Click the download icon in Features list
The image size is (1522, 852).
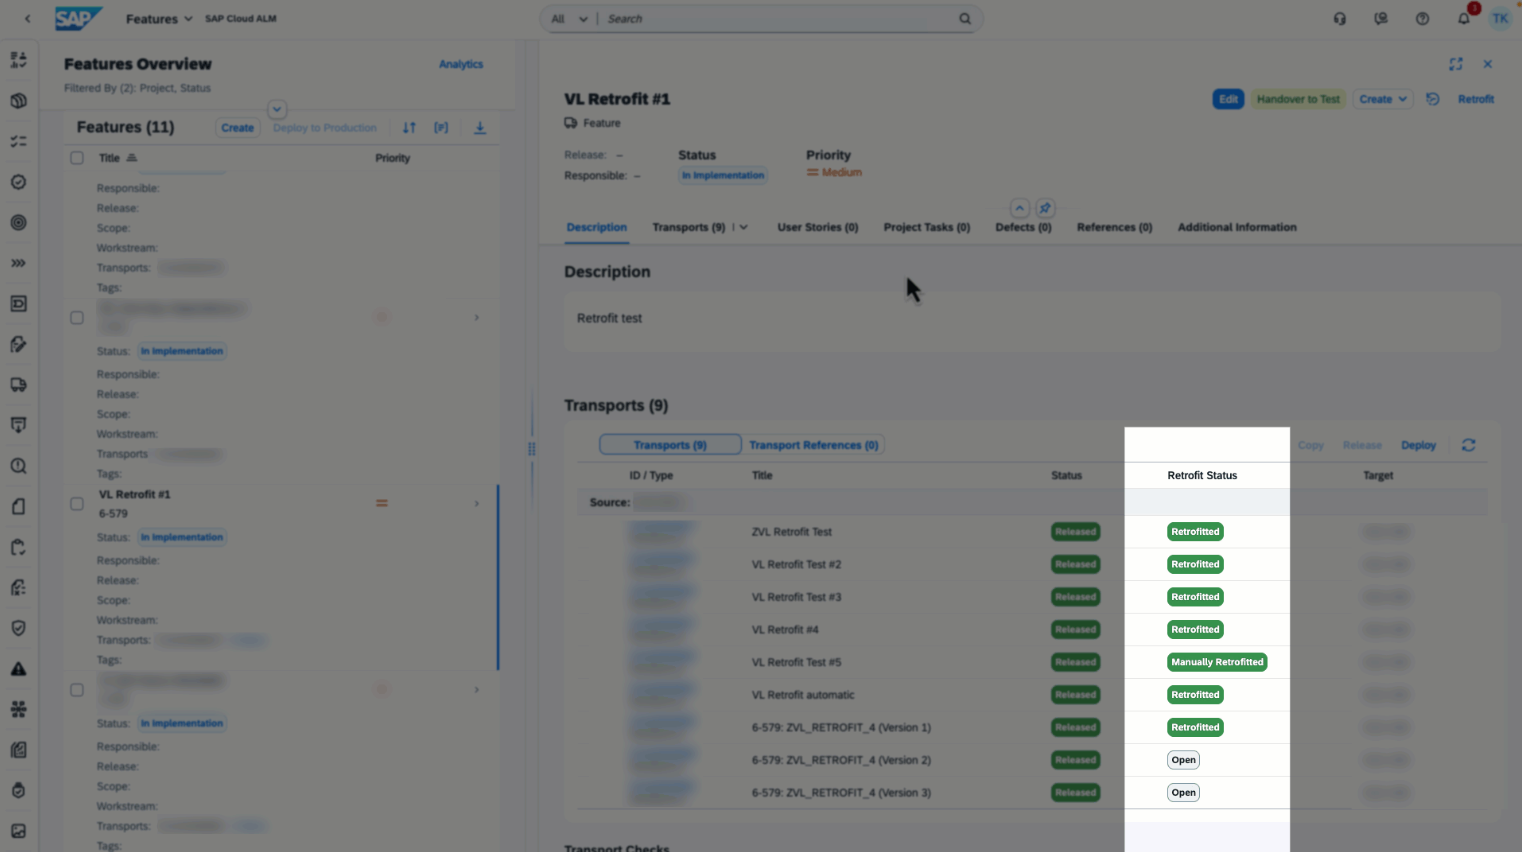[x=480, y=128]
